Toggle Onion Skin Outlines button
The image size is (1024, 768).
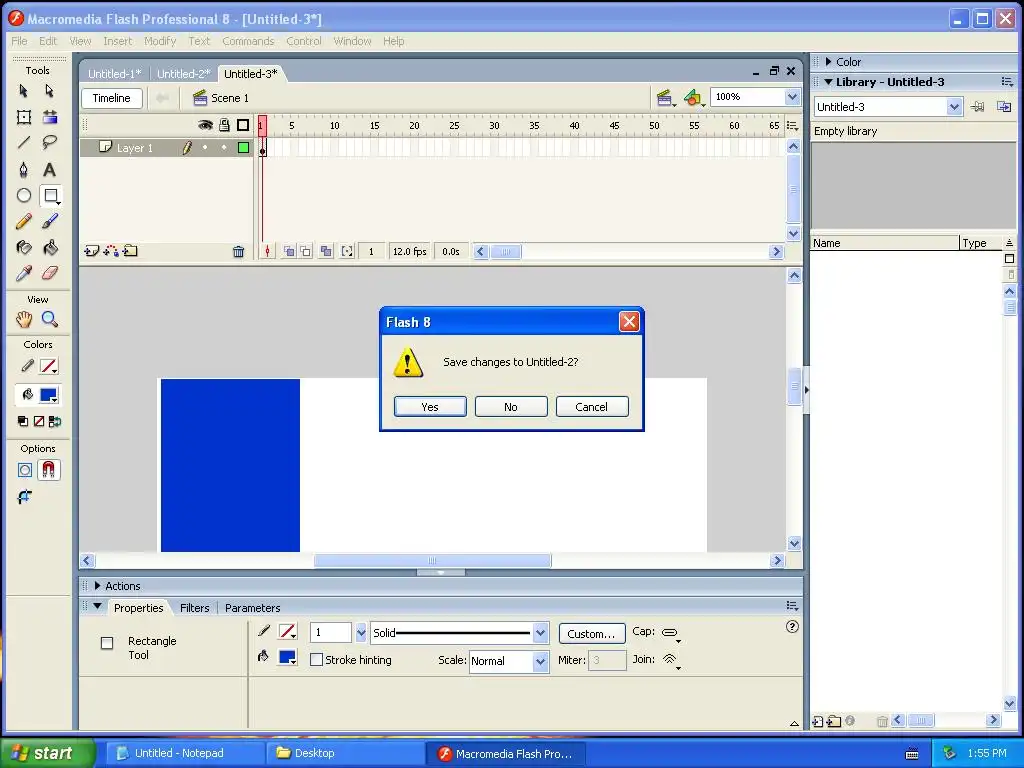pos(306,251)
